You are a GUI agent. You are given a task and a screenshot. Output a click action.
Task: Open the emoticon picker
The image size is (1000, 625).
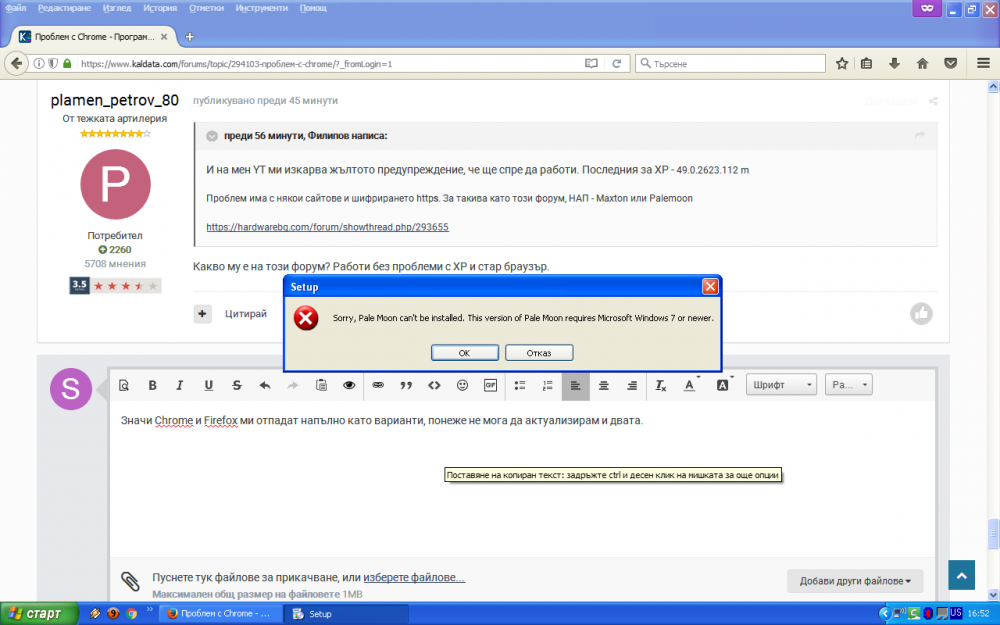[462, 385]
